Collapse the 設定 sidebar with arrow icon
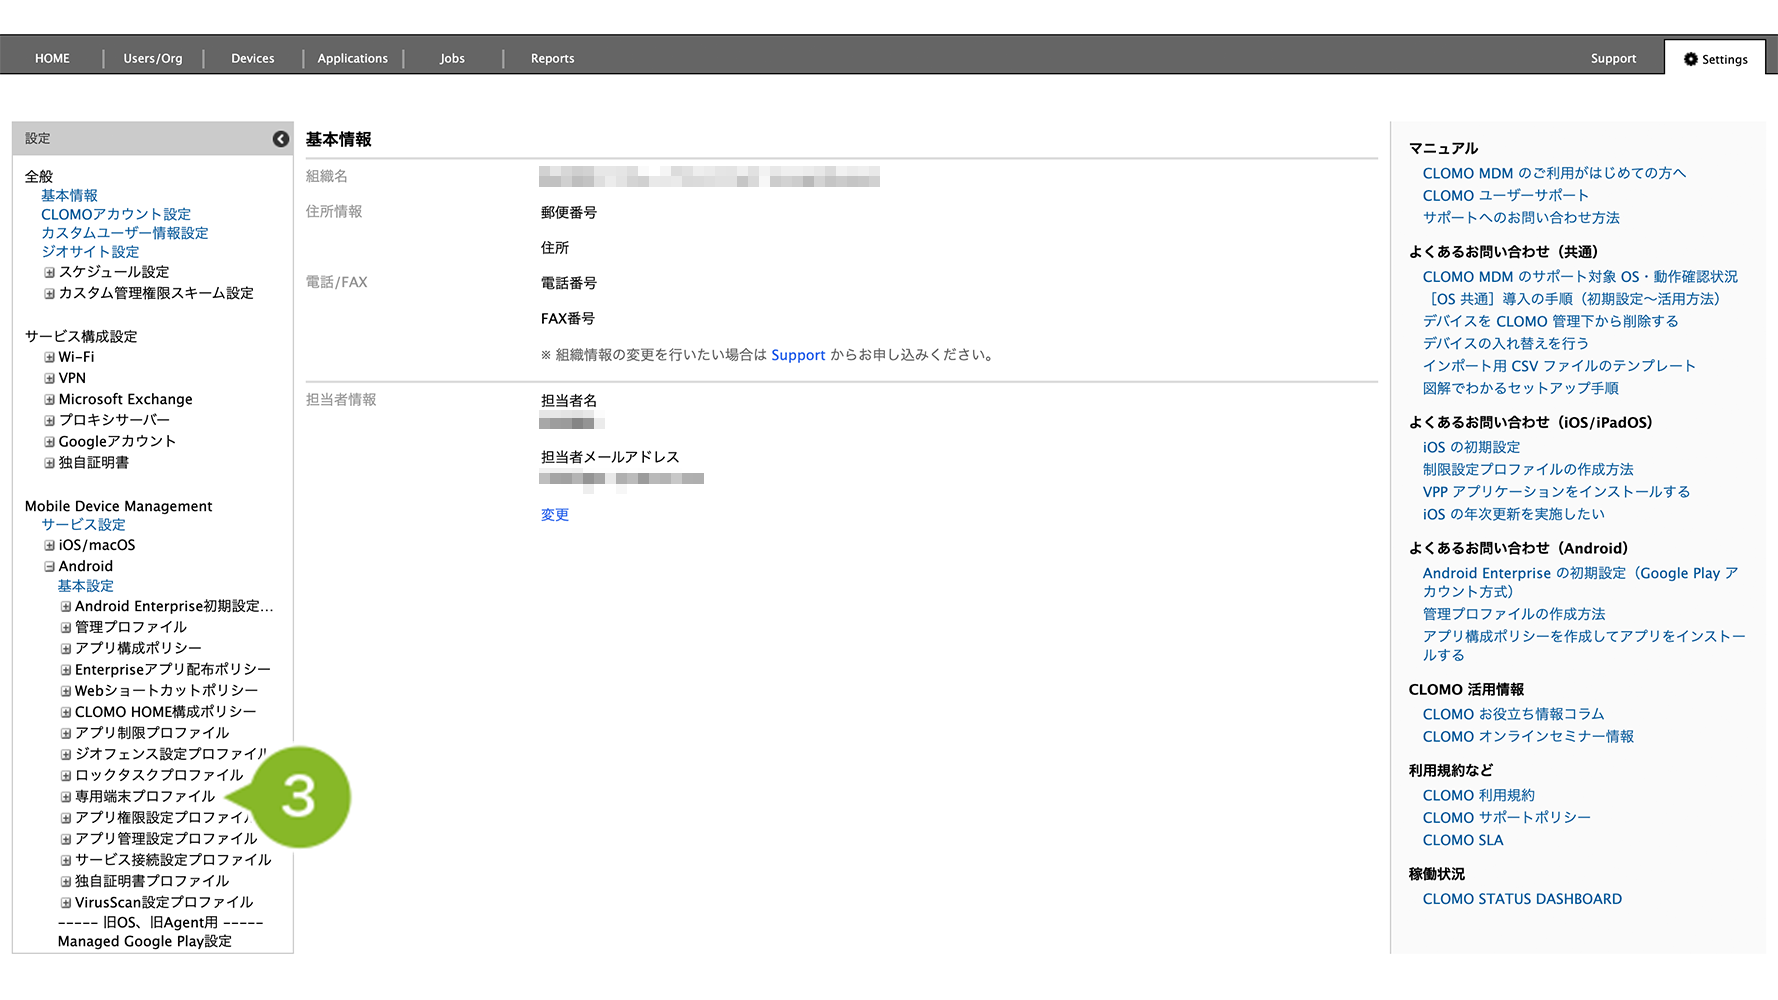The width and height of the screenshot is (1778, 1000). [281, 139]
